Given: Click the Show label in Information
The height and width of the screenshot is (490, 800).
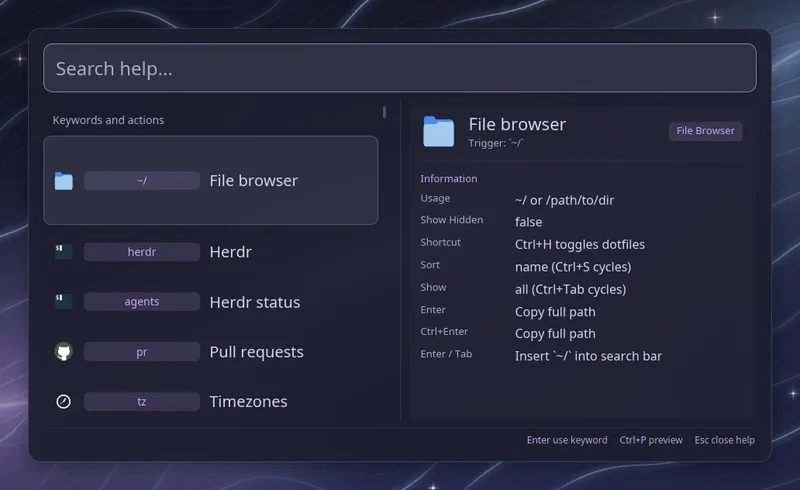Looking at the screenshot, I should (x=433, y=287).
